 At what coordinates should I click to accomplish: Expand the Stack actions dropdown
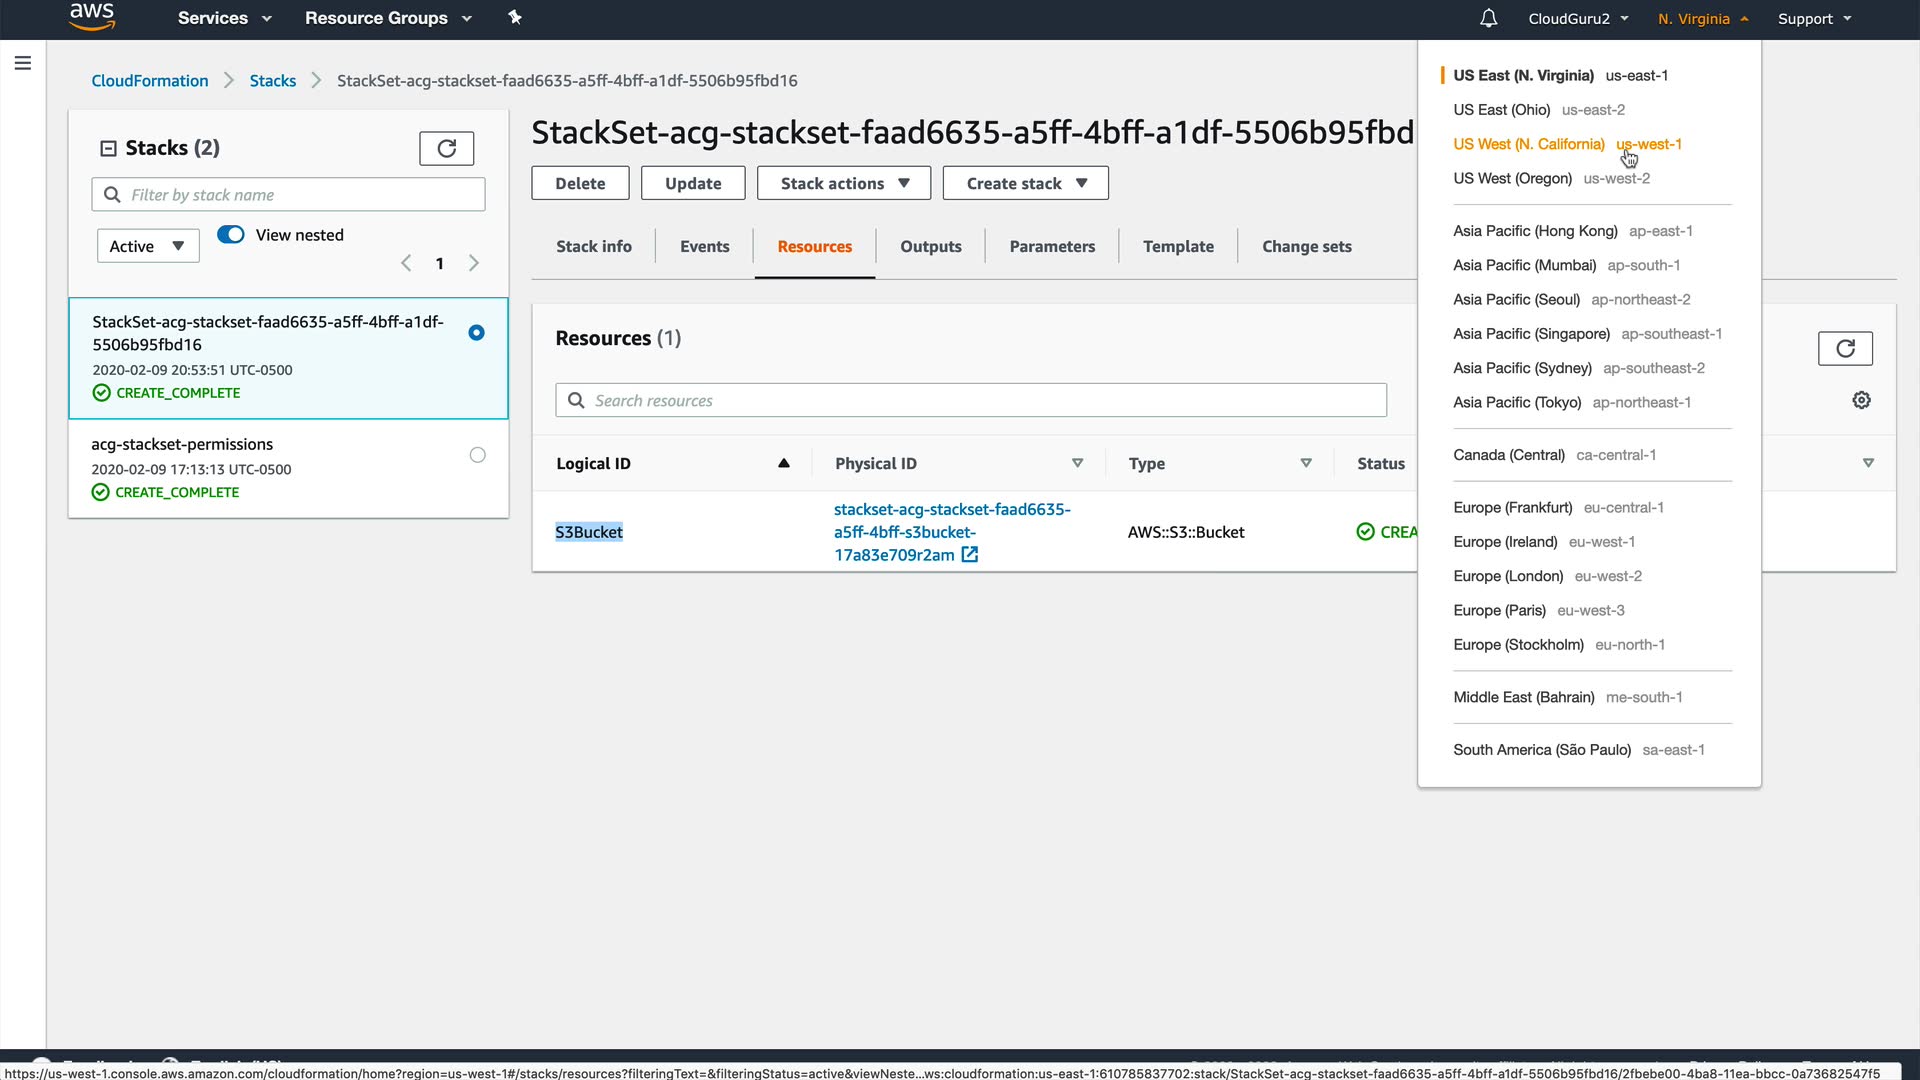click(x=844, y=183)
